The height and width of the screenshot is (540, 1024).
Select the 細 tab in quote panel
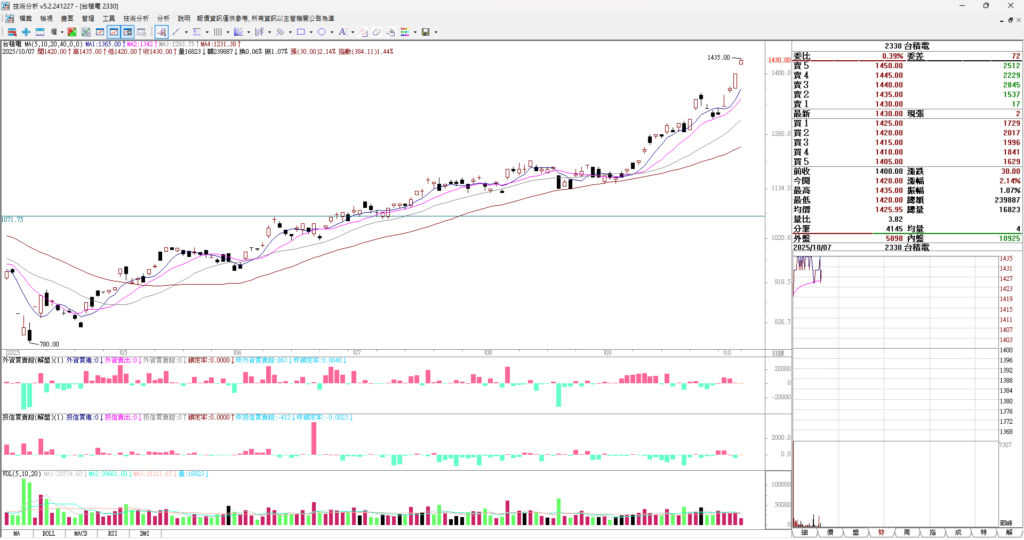[x=803, y=534]
